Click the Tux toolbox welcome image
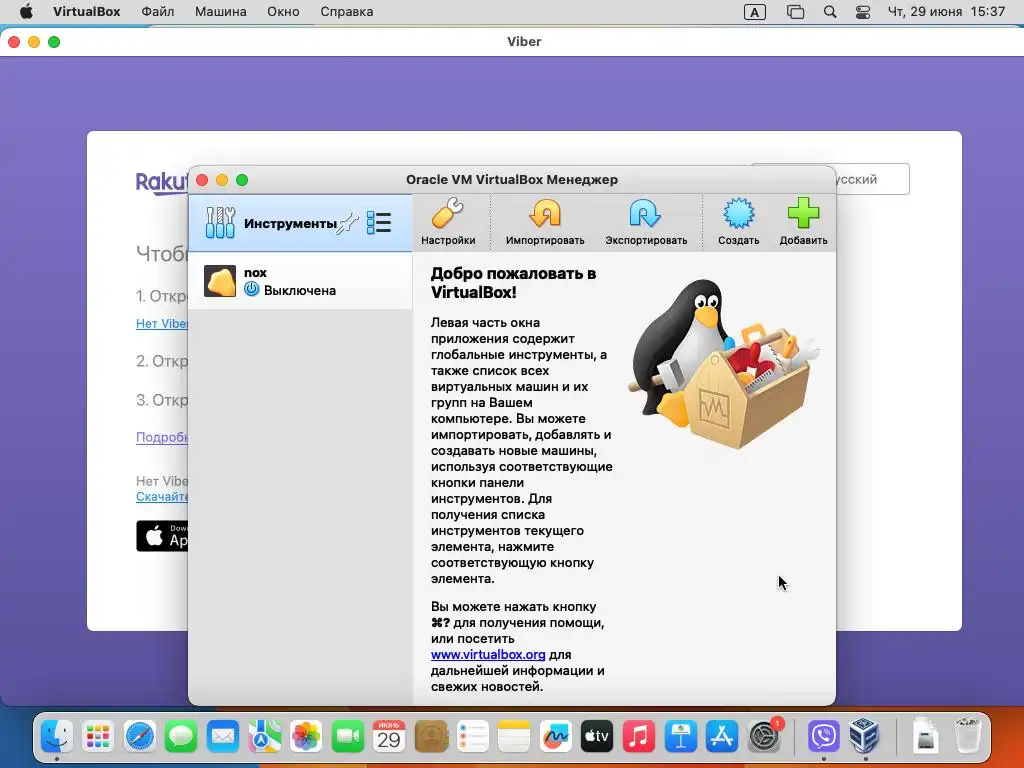Viewport: 1024px width, 768px height. (x=724, y=363)
